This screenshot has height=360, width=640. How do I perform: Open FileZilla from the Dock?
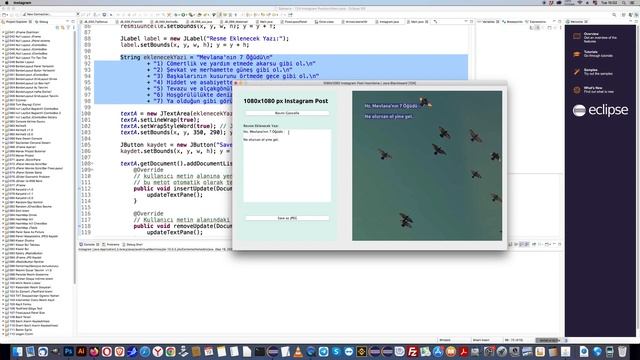[413, 351]
